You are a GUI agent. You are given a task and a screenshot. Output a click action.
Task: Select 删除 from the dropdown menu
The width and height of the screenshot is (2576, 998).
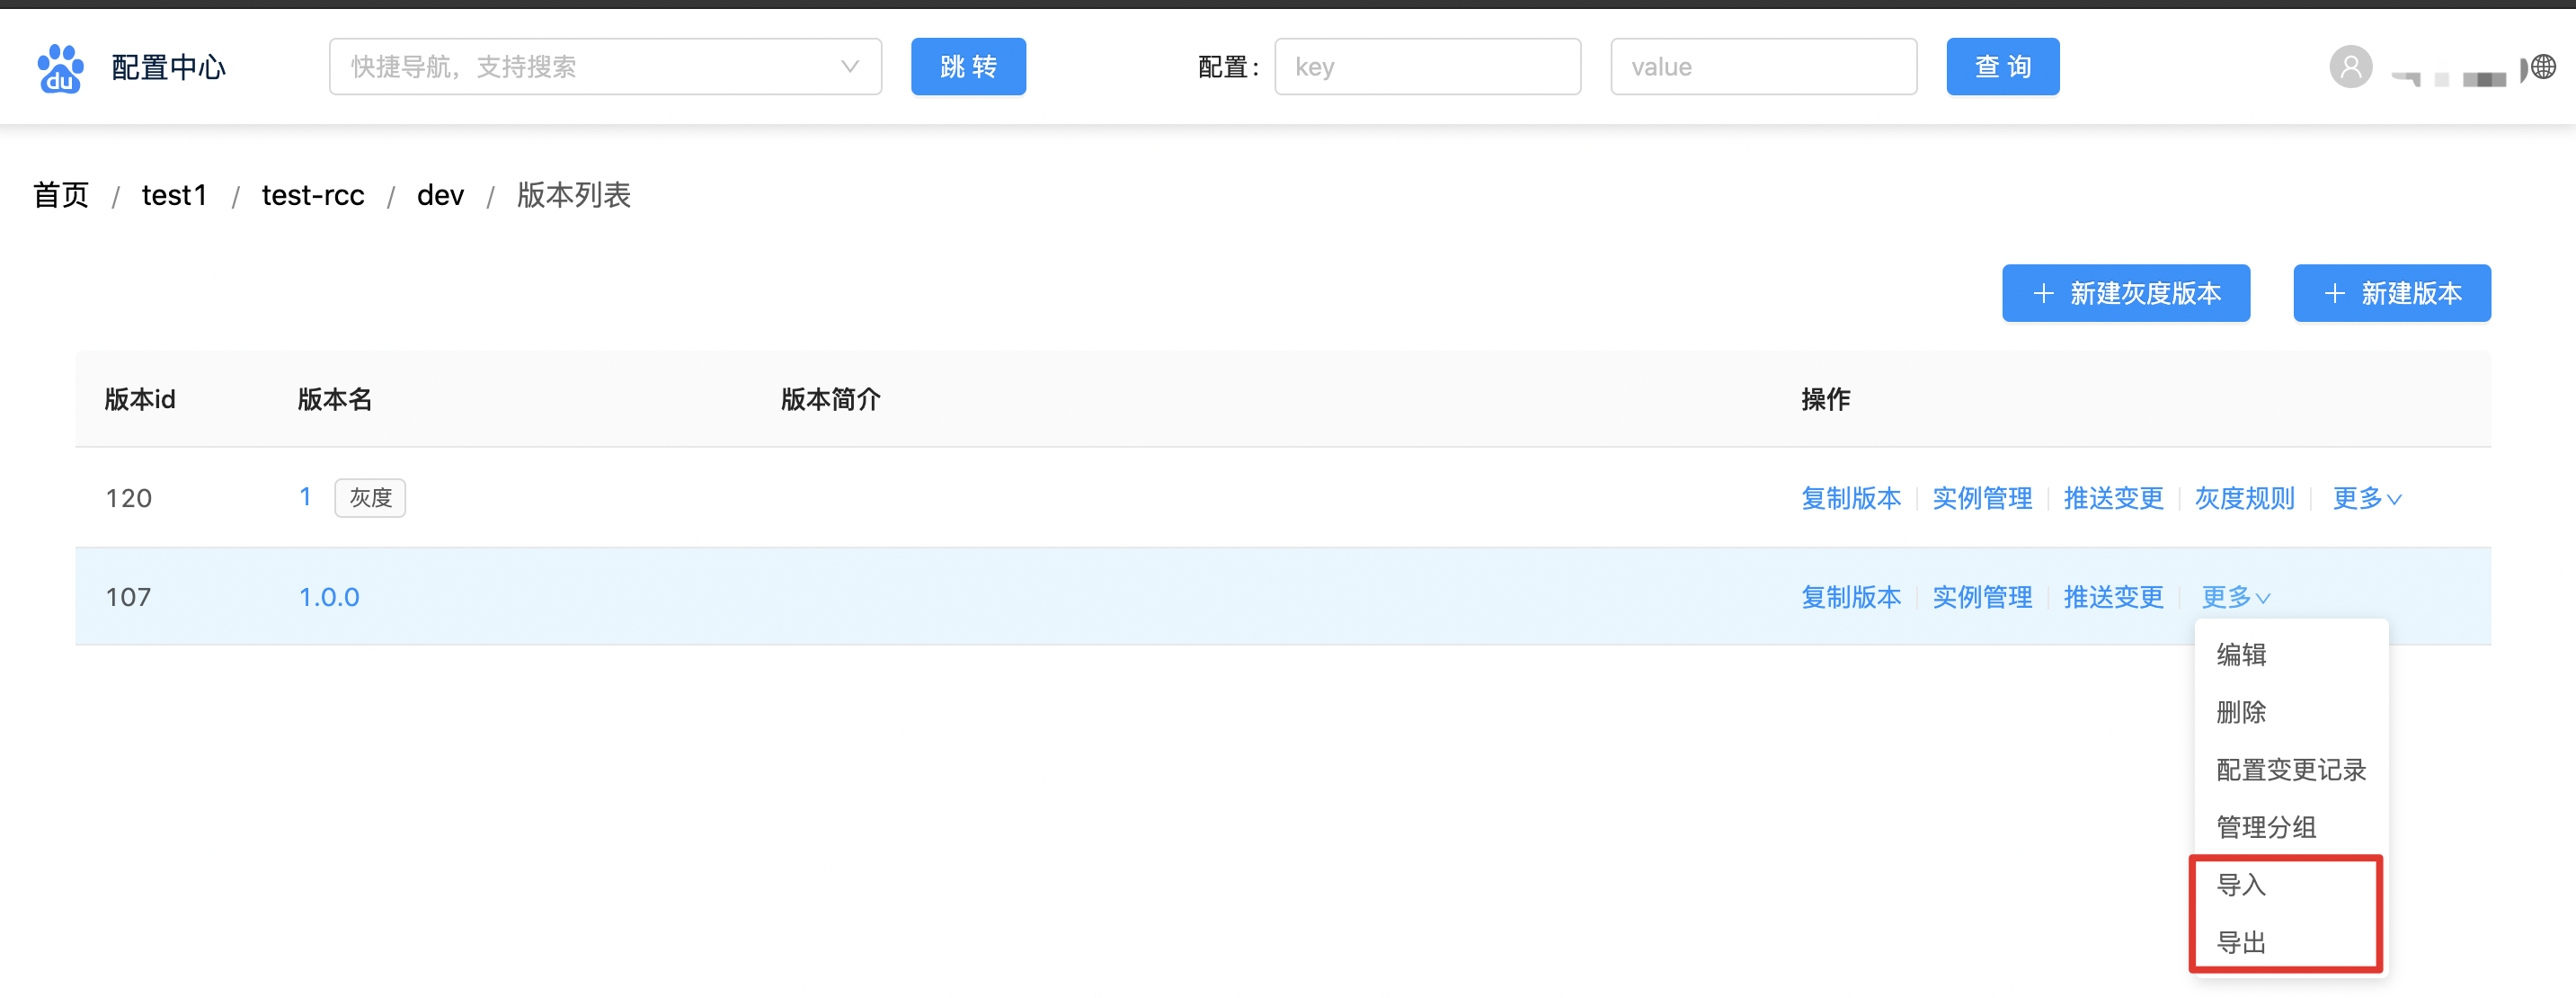click(2290, 712)
